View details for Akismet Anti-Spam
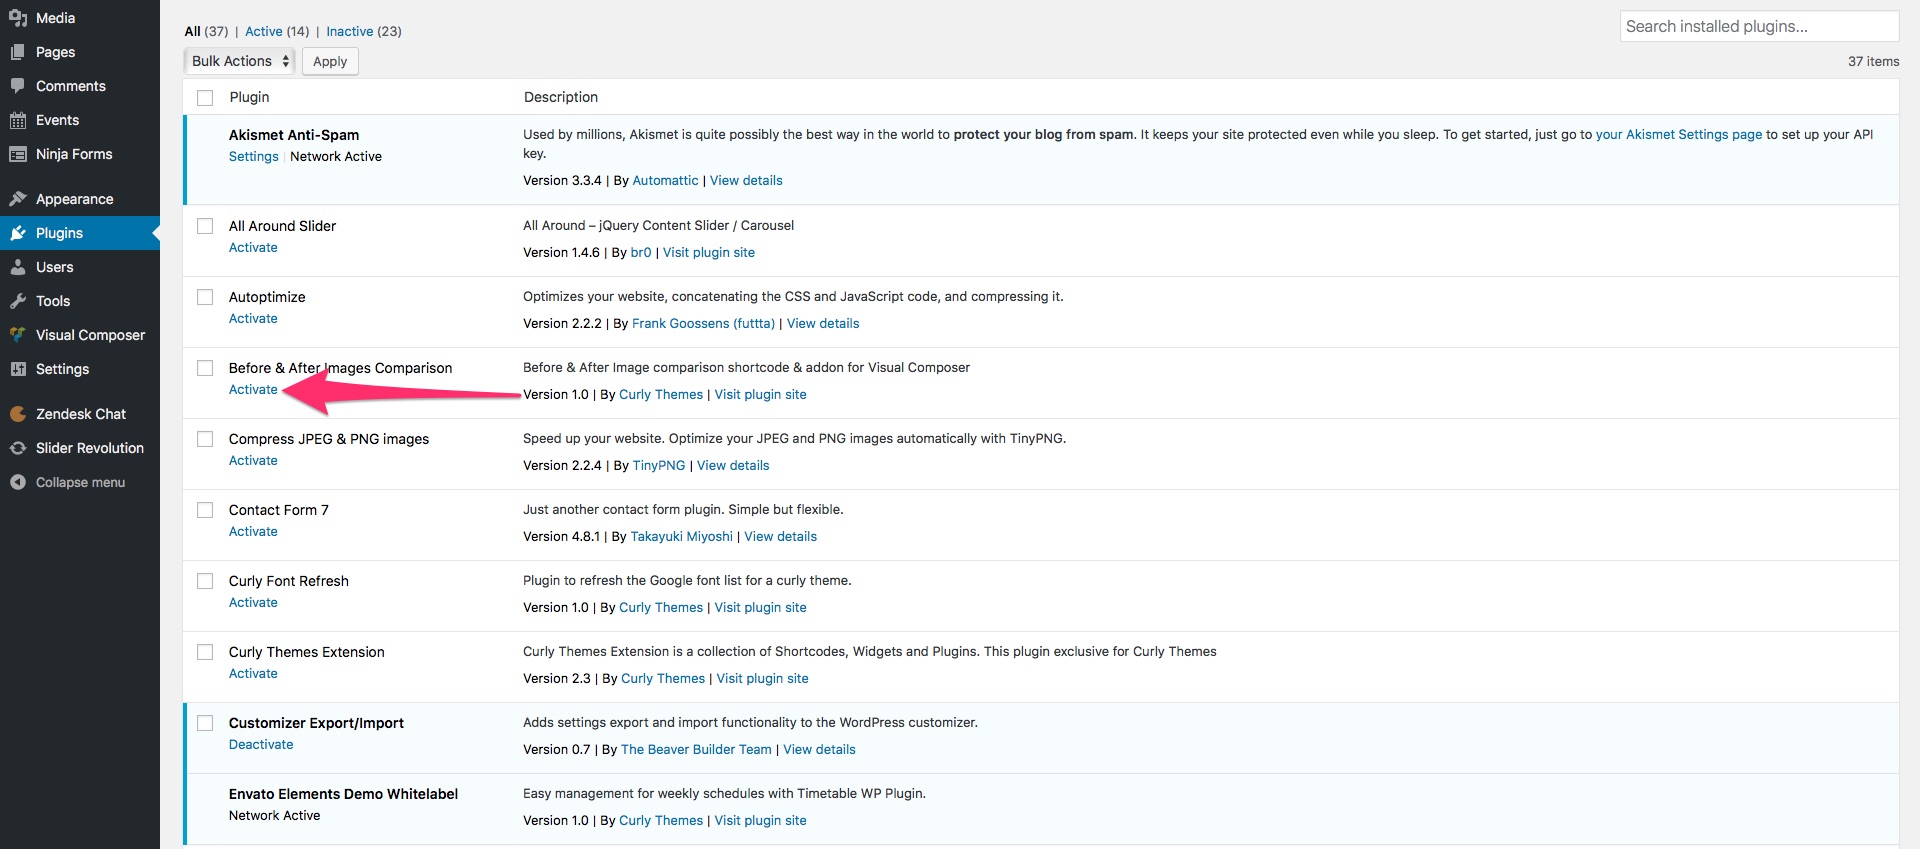Viewport: 1920px width, 849px height. click(x=746, y=181)
